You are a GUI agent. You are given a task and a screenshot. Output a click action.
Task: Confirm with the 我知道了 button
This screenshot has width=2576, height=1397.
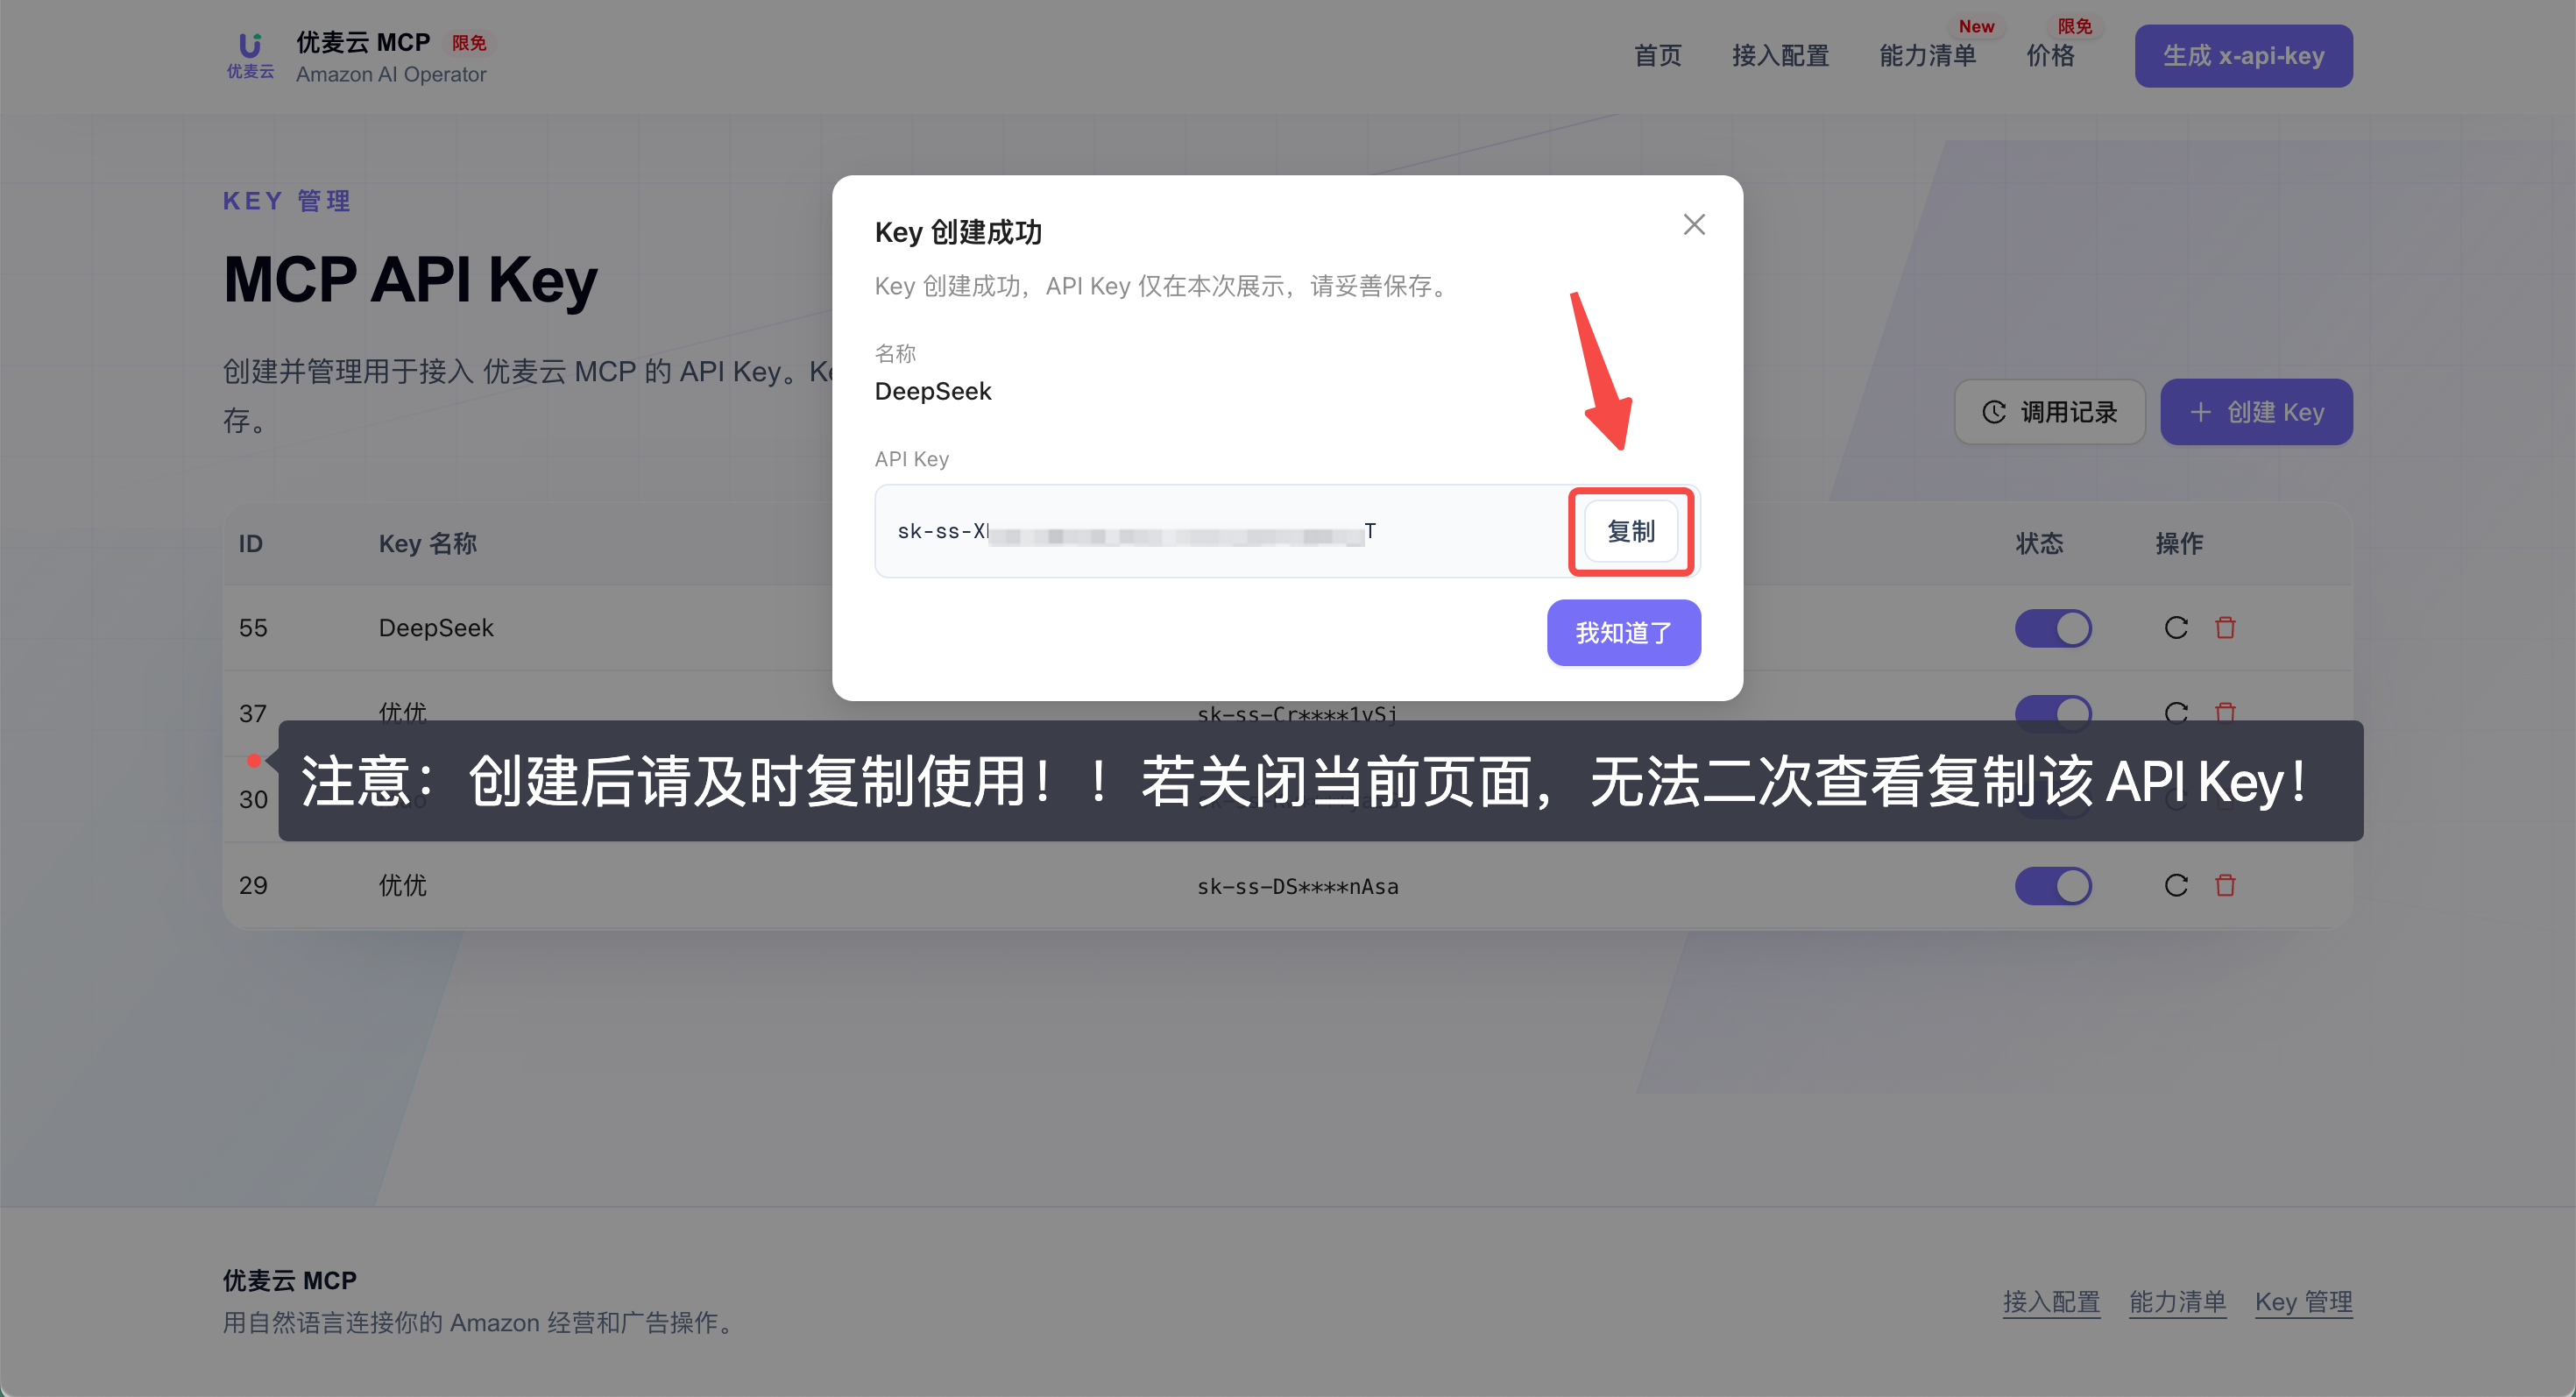coord(1623,632)
